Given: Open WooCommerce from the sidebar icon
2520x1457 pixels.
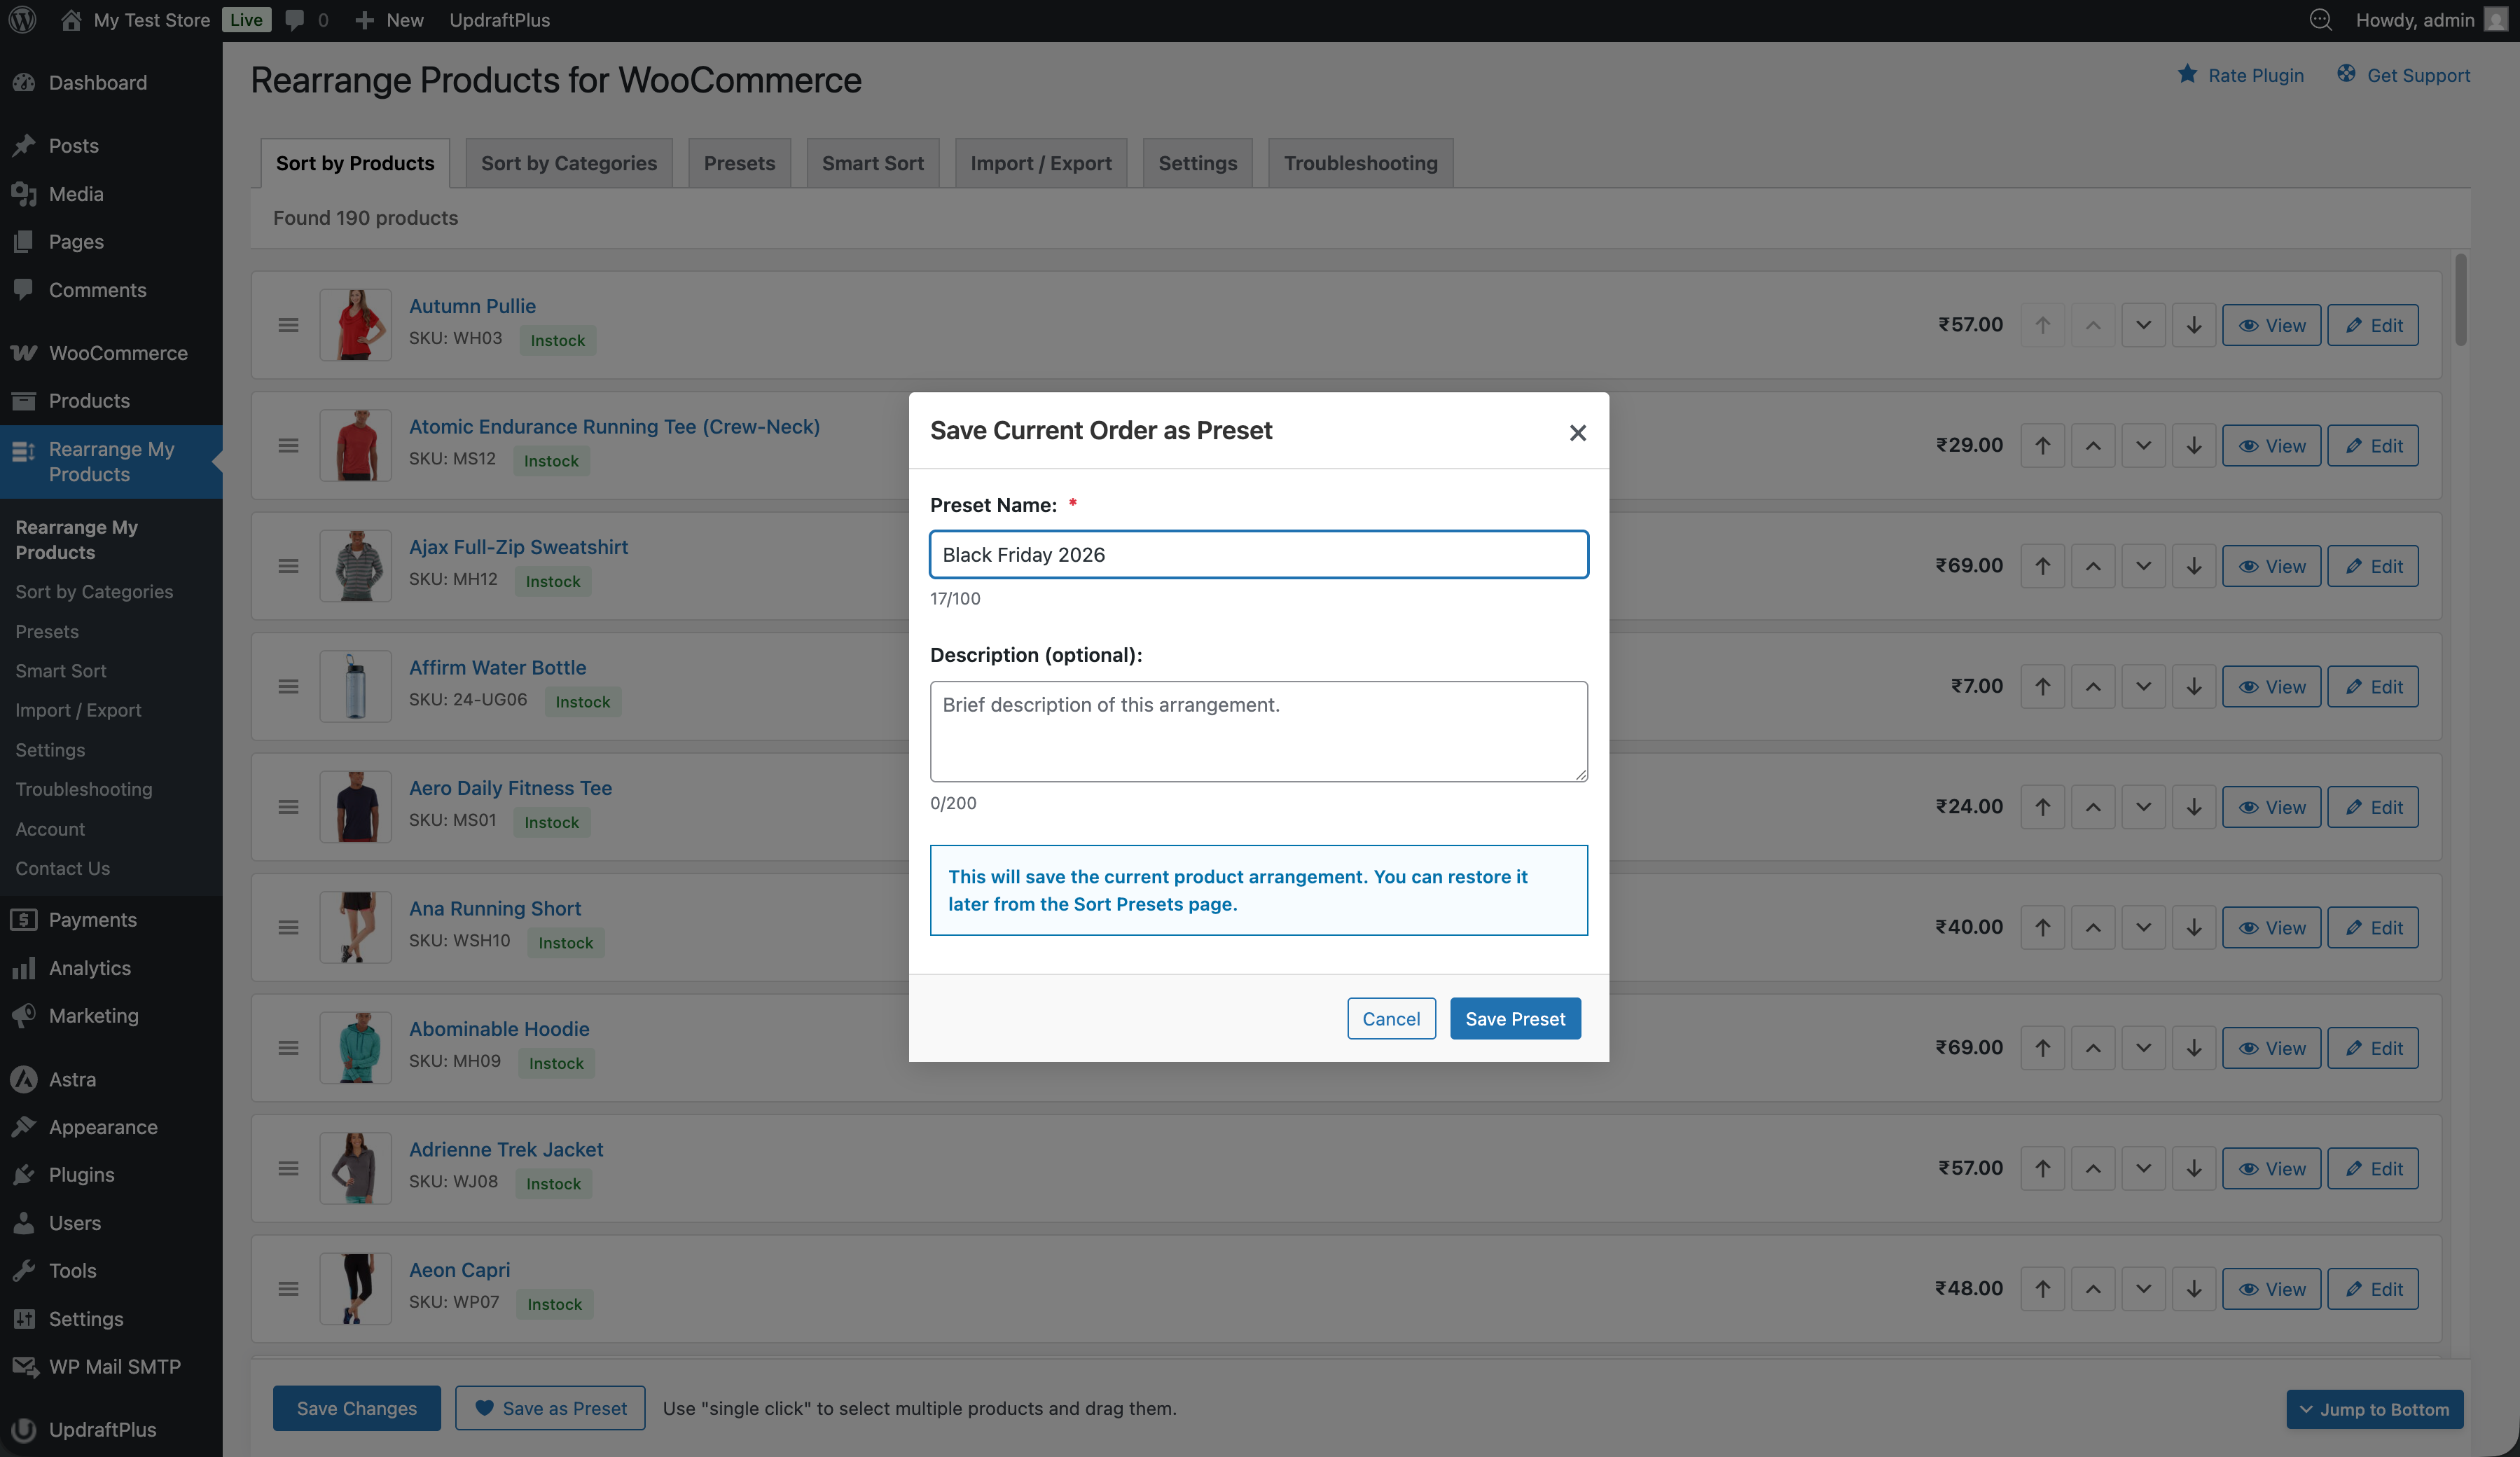Looking at the screenshot, I should point(24,353).
